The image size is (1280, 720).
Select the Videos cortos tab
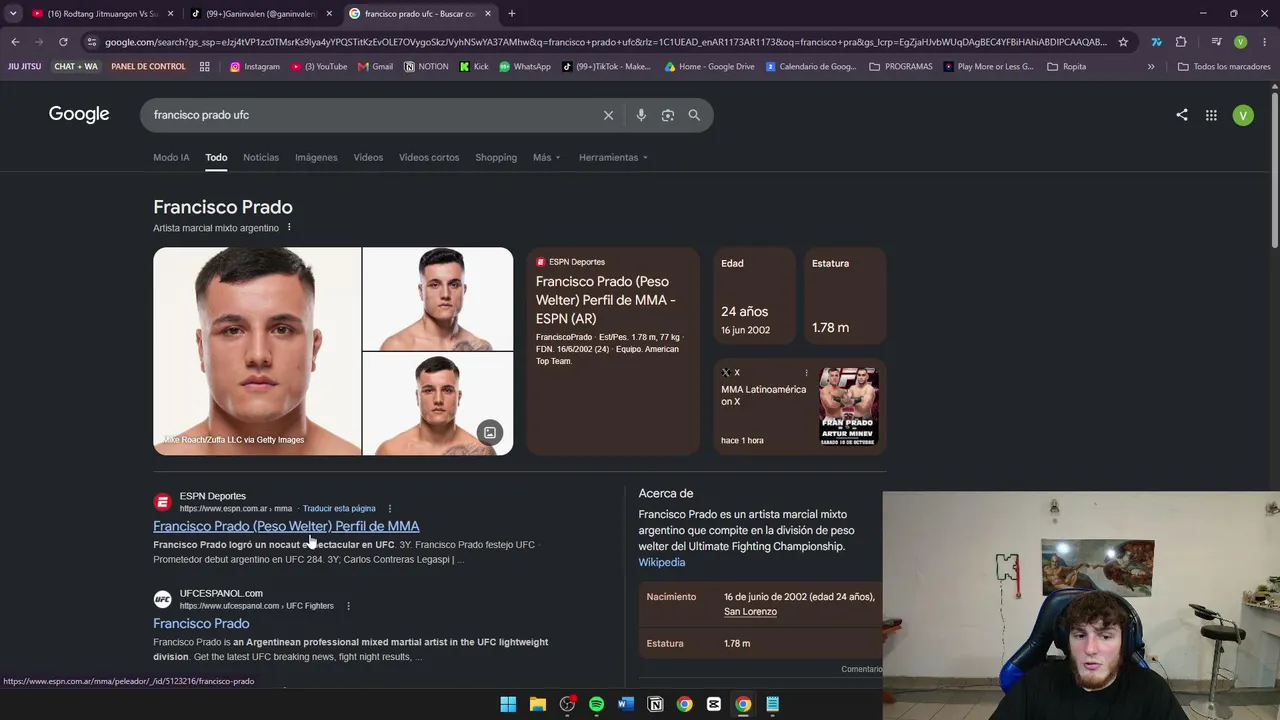[x=429, y=158]
